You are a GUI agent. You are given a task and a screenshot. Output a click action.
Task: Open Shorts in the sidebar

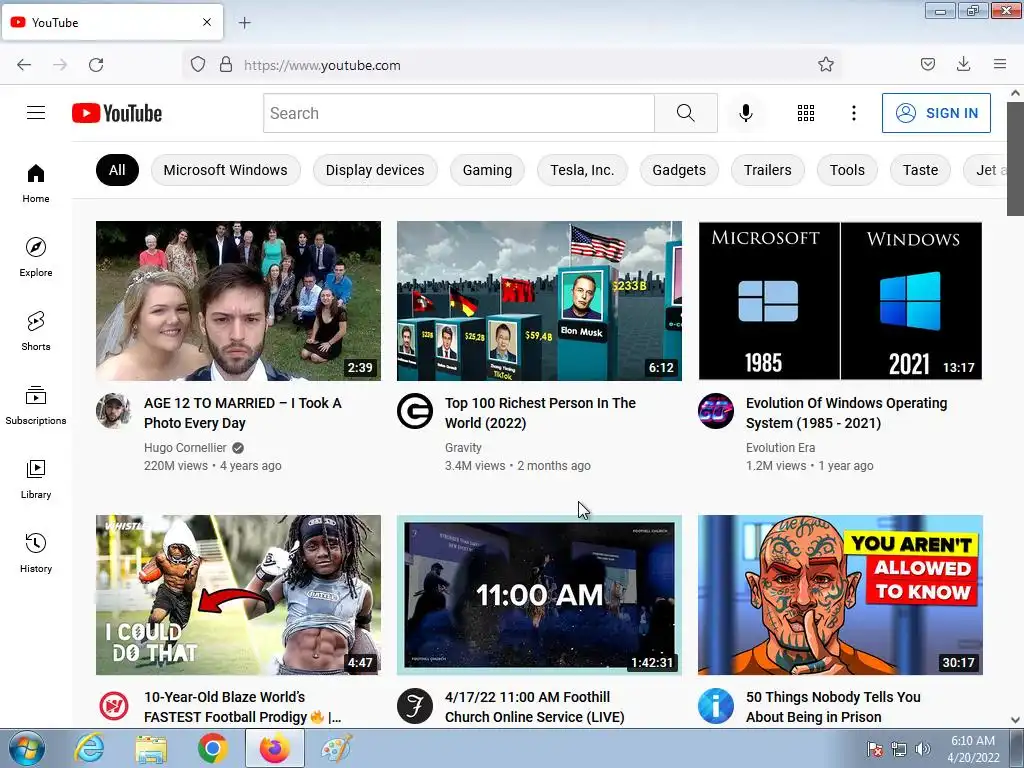(x=36, y=331)
